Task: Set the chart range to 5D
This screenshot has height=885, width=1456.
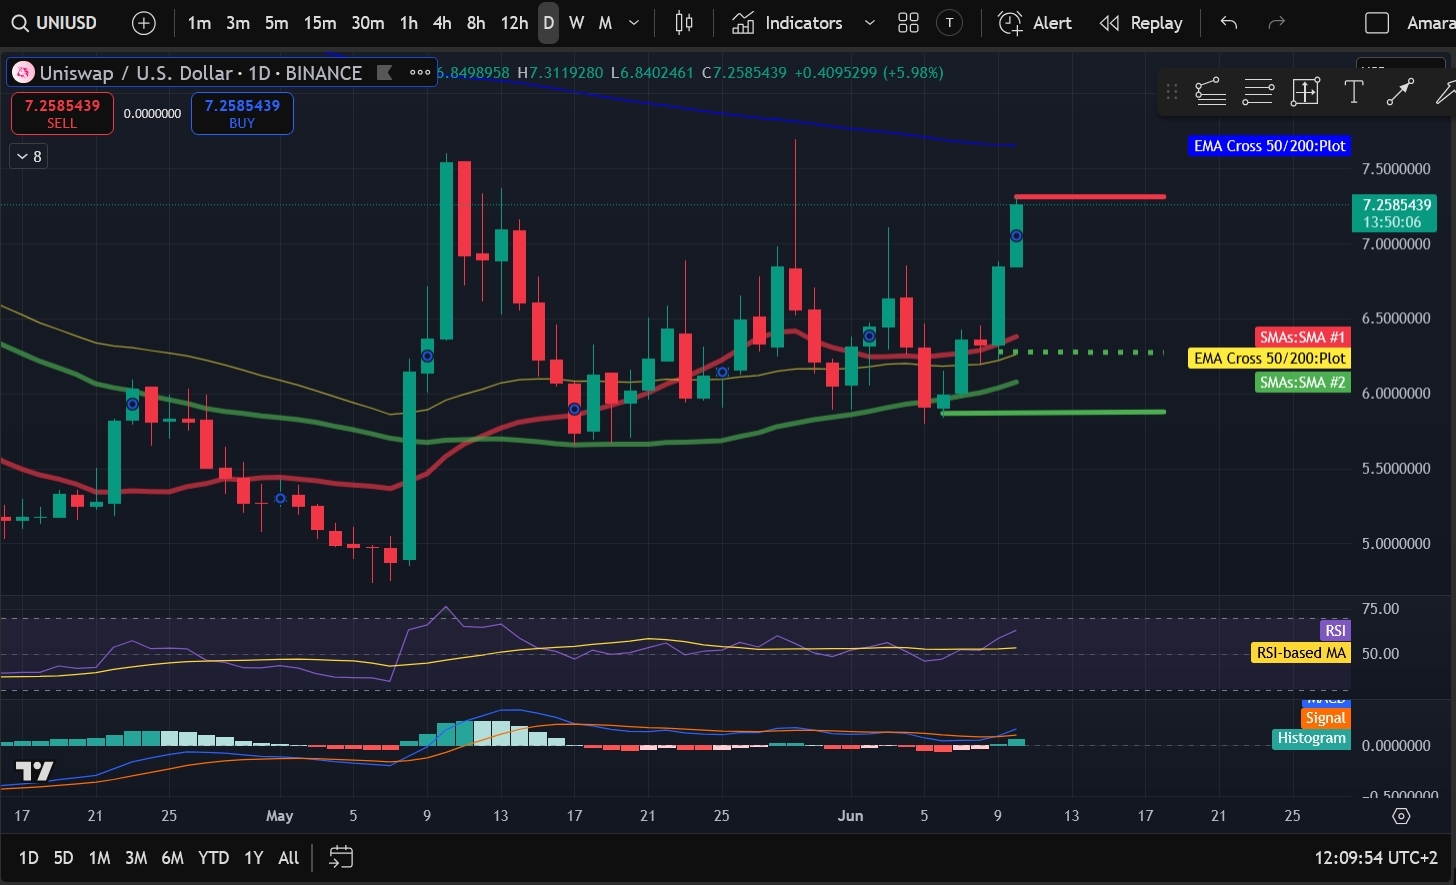Action: tap(63, 857)
